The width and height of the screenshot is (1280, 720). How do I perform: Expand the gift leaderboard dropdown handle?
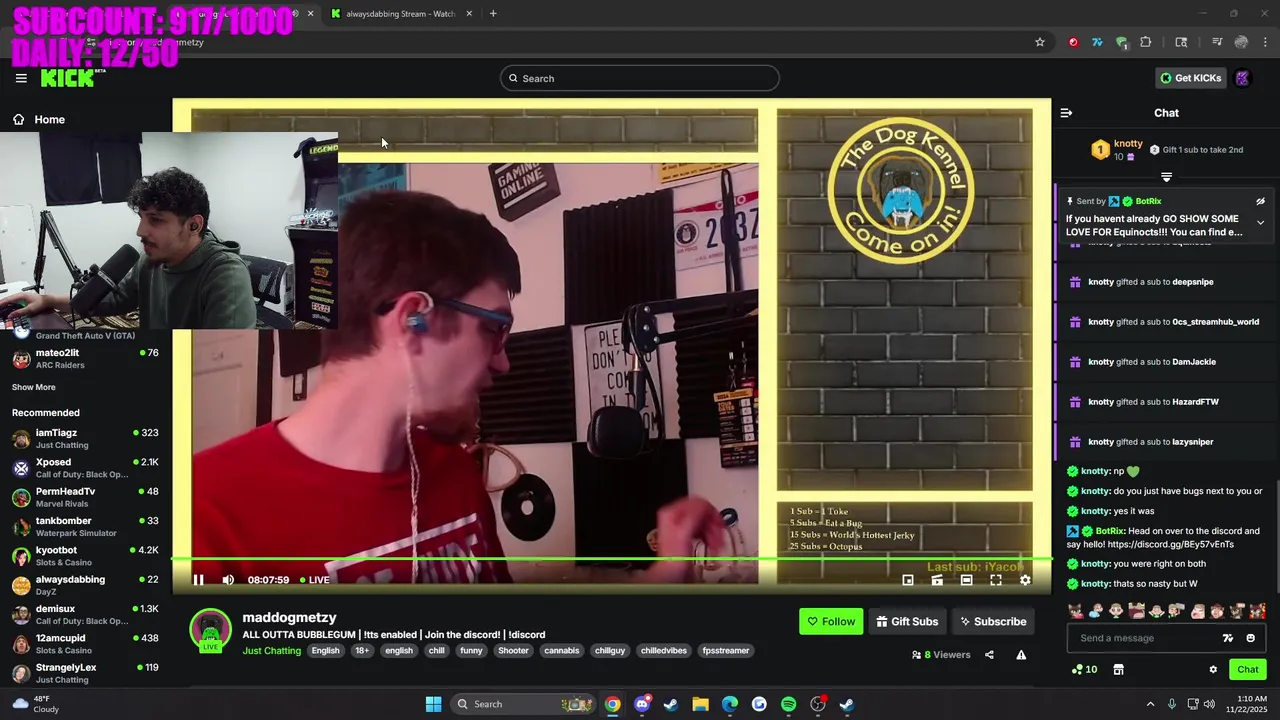pos(1166,177)
